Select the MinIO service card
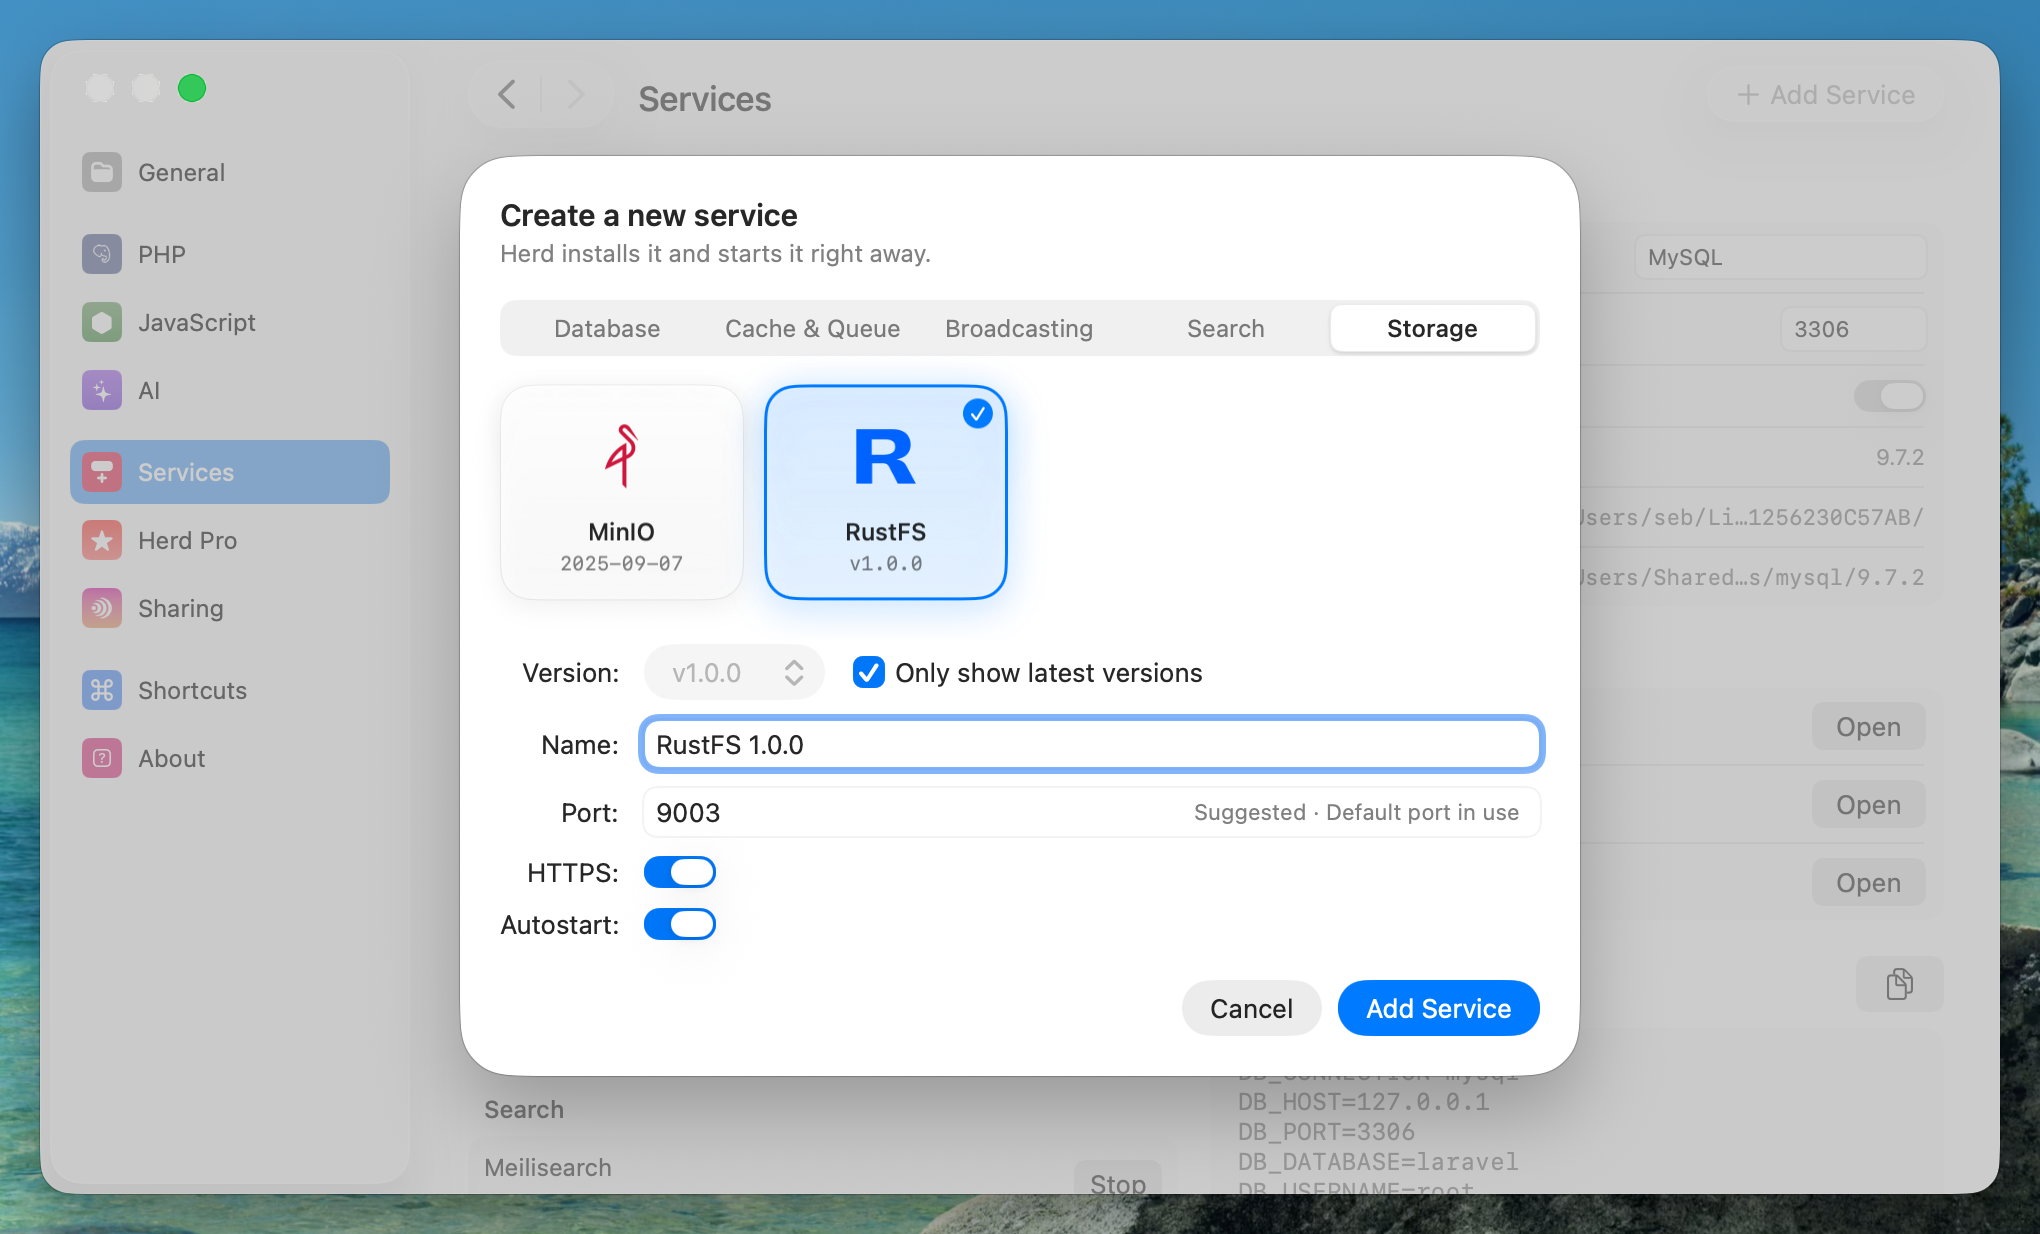2040x1234 pixels. tap(621, 492)
